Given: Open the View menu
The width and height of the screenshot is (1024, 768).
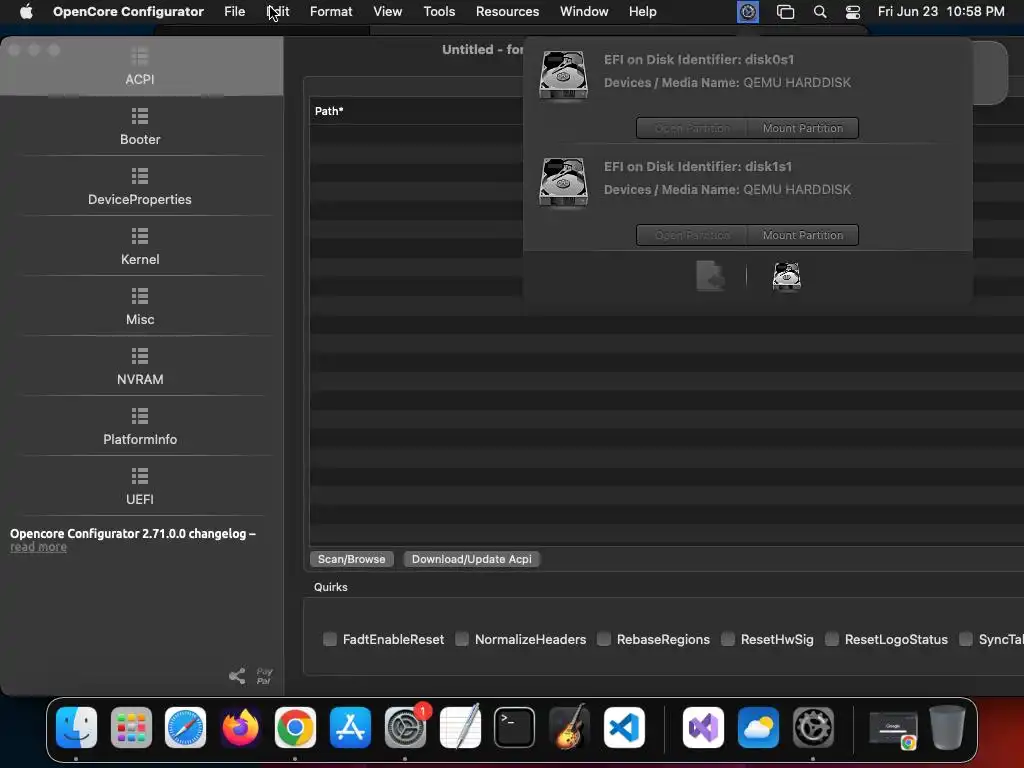Looking at the screenshot, I should tap(387, 12).
